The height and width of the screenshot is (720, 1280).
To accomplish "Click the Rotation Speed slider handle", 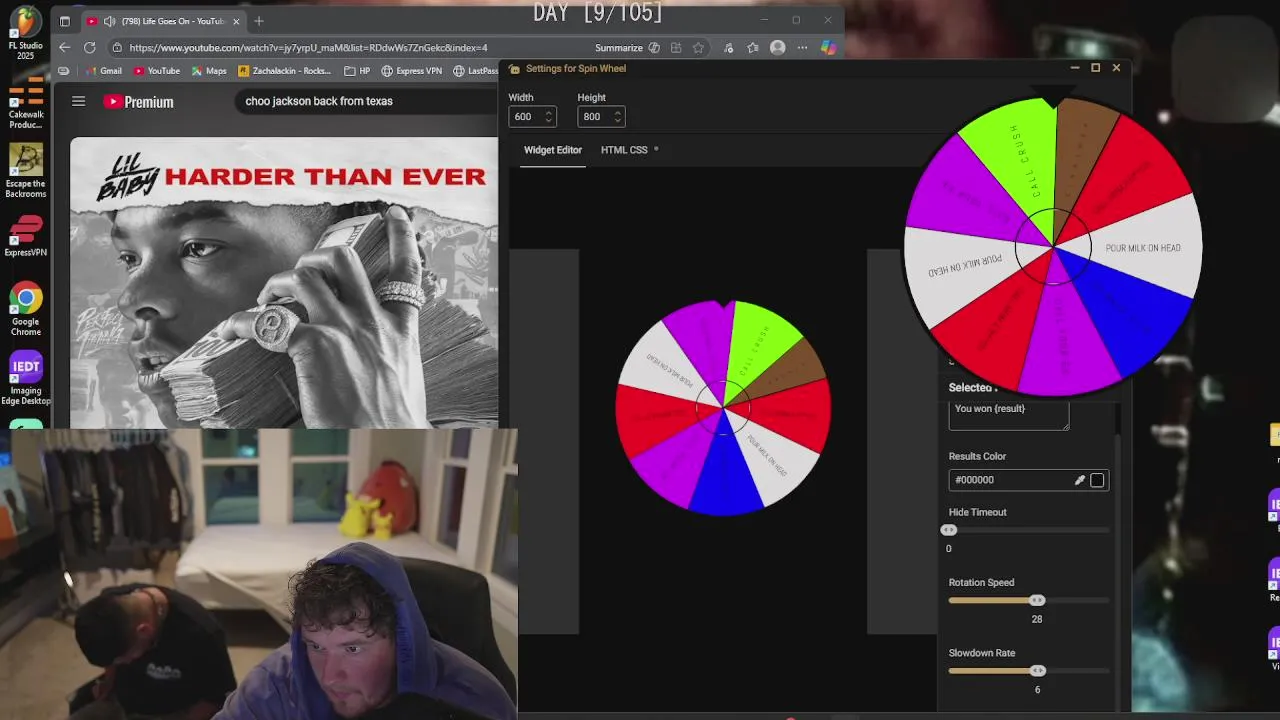I will tap(1037, 600).
